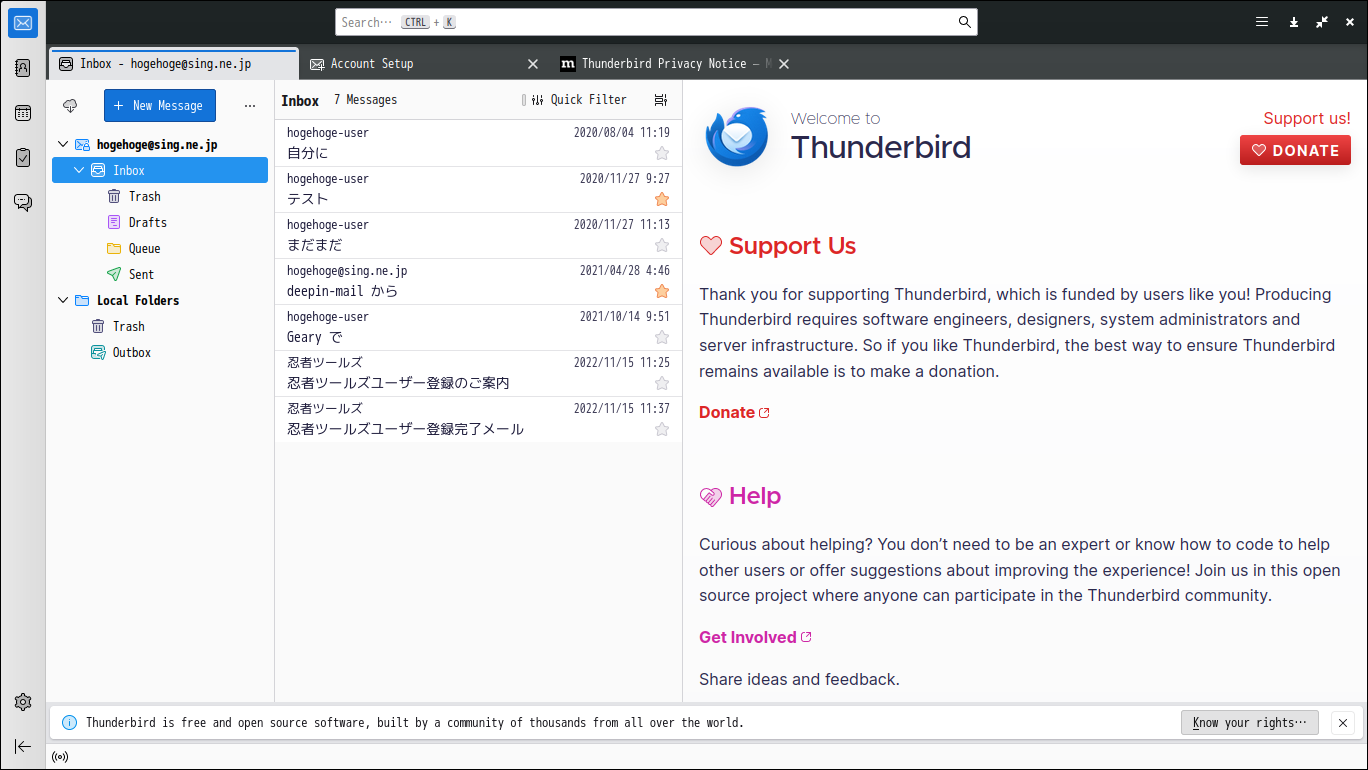
Task: Click the New Message button
Action: point(160,106)
